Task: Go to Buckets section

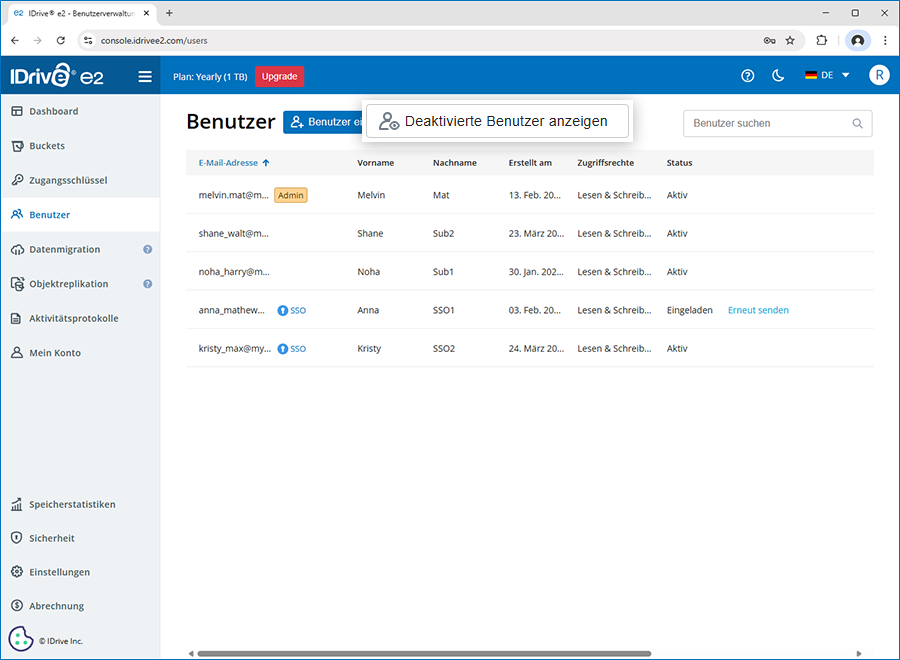Action: 47,146
